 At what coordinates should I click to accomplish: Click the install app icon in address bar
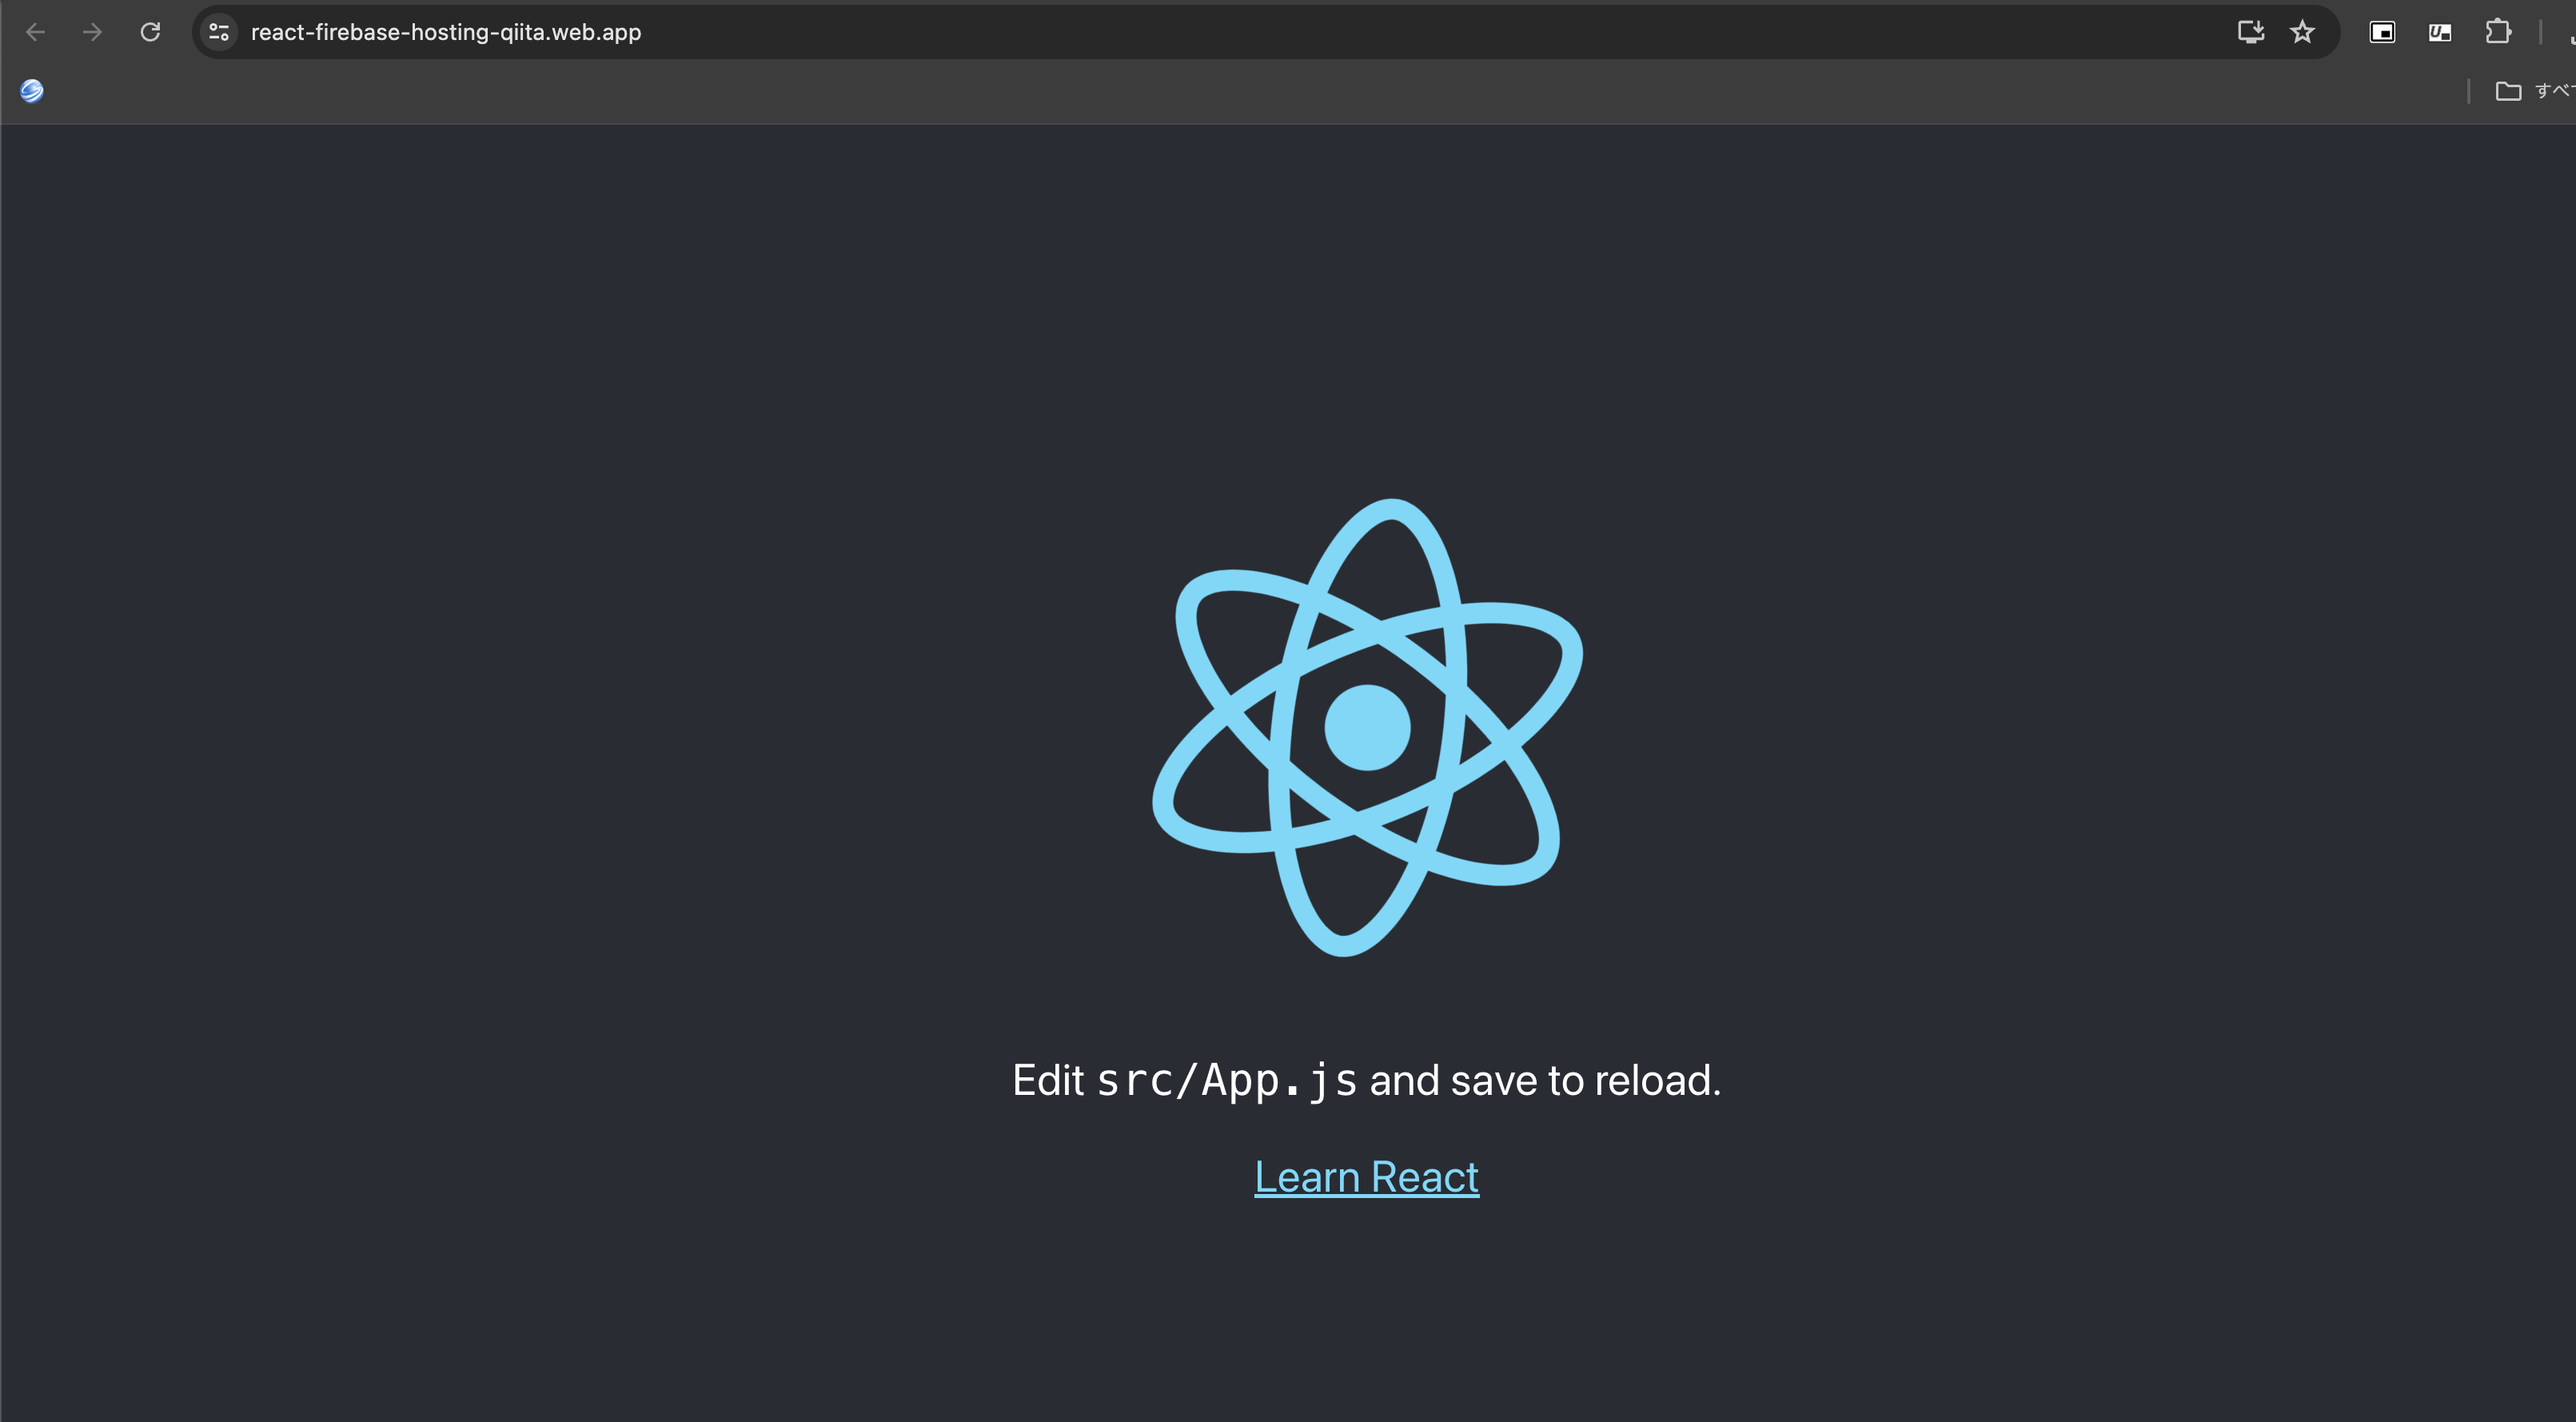coord(2250,32)
